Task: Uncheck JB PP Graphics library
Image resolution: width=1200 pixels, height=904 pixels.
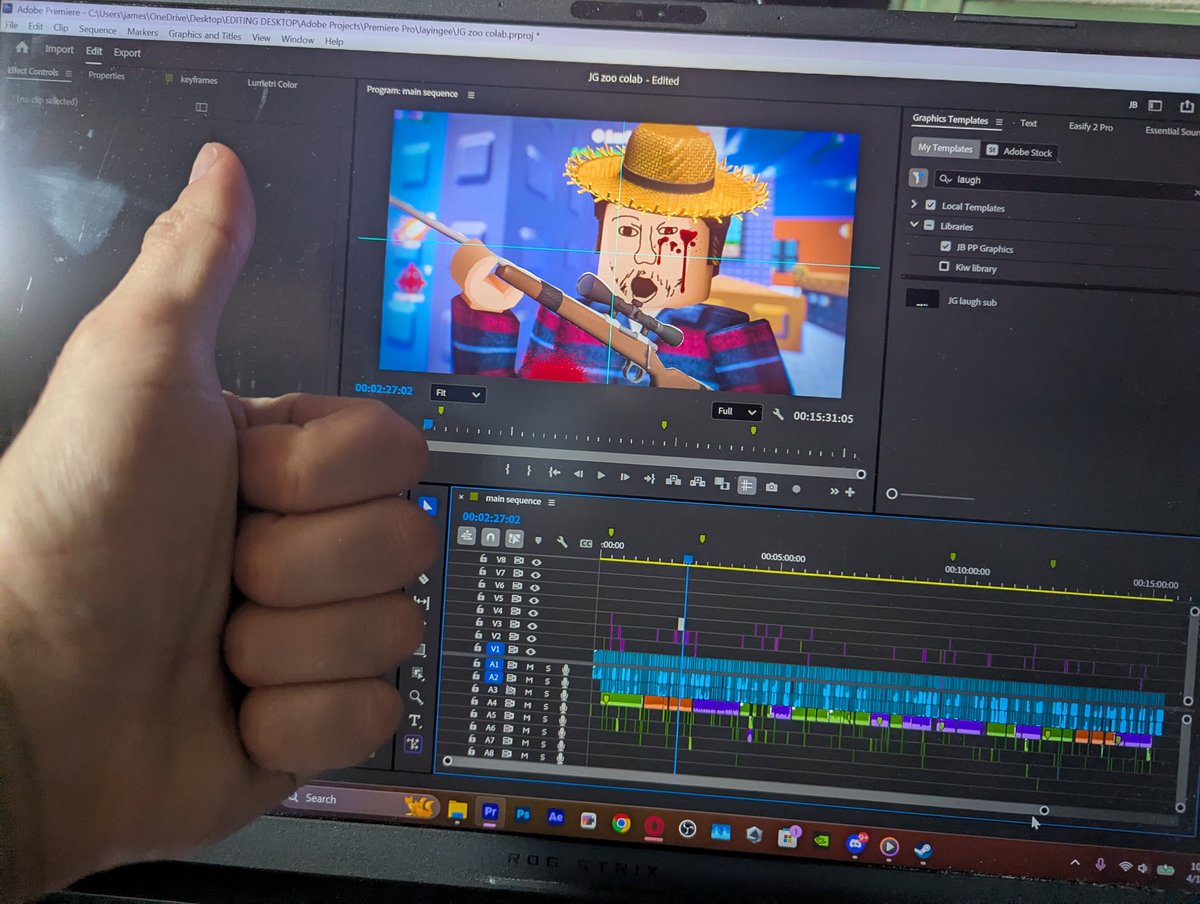Action: point(946,246)
